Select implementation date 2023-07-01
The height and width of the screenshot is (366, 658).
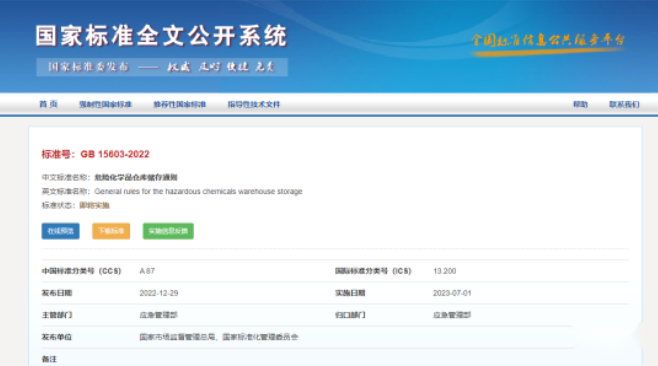(452, 293)
